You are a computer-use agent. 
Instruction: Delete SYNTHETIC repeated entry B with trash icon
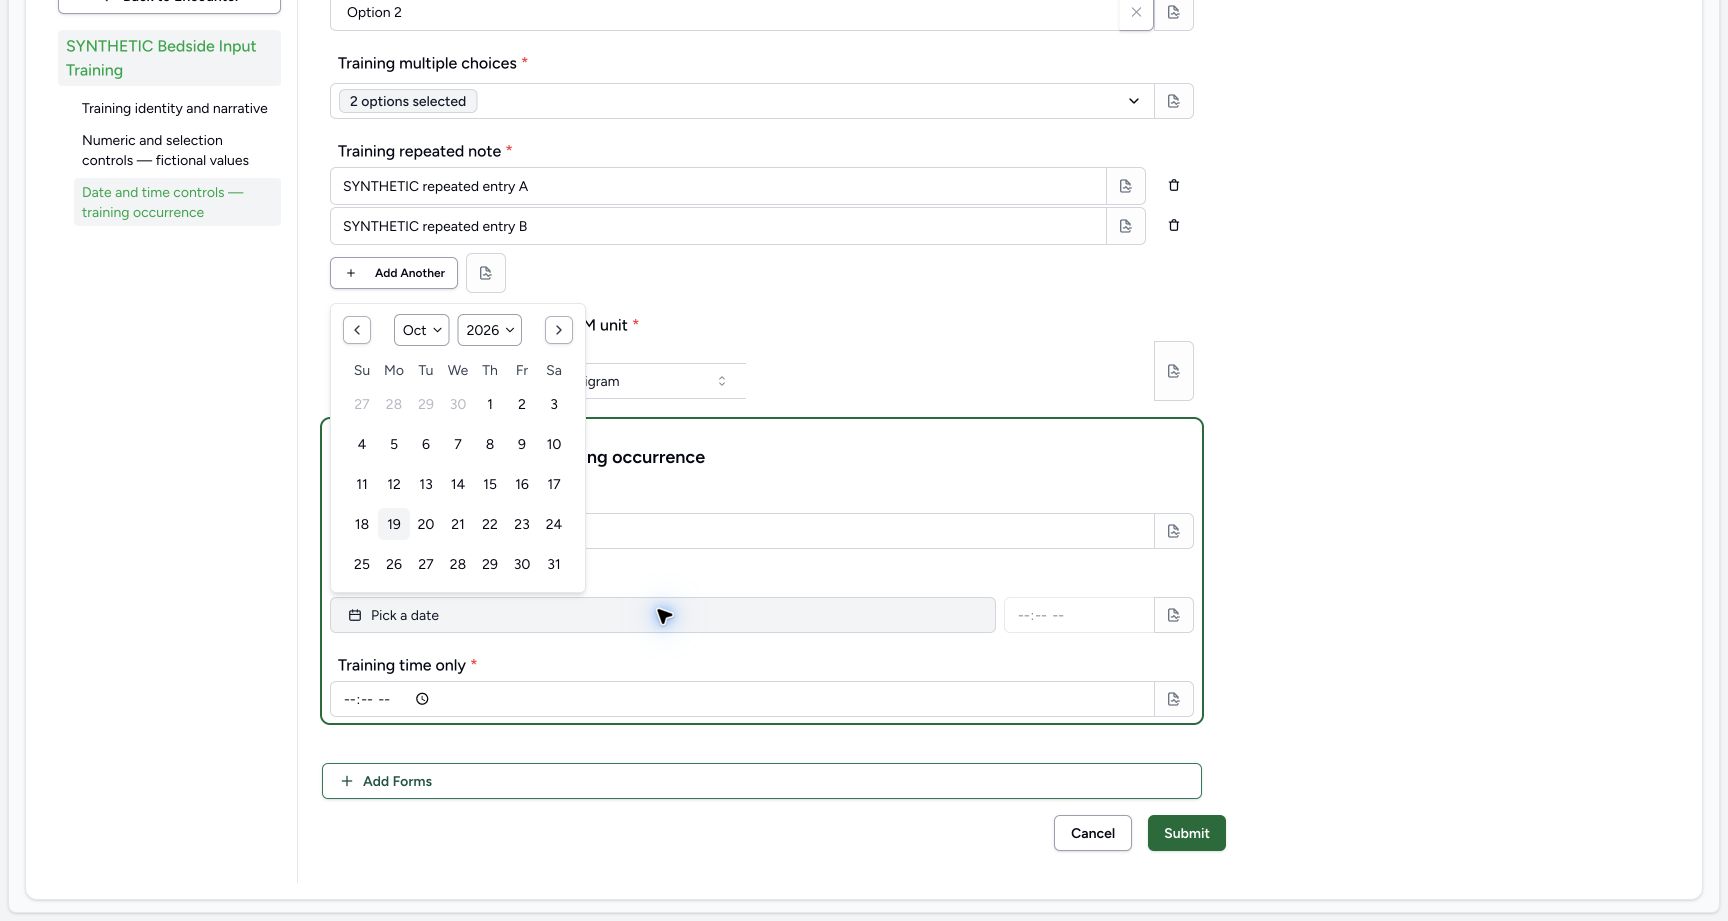[x=1174, y=225]
